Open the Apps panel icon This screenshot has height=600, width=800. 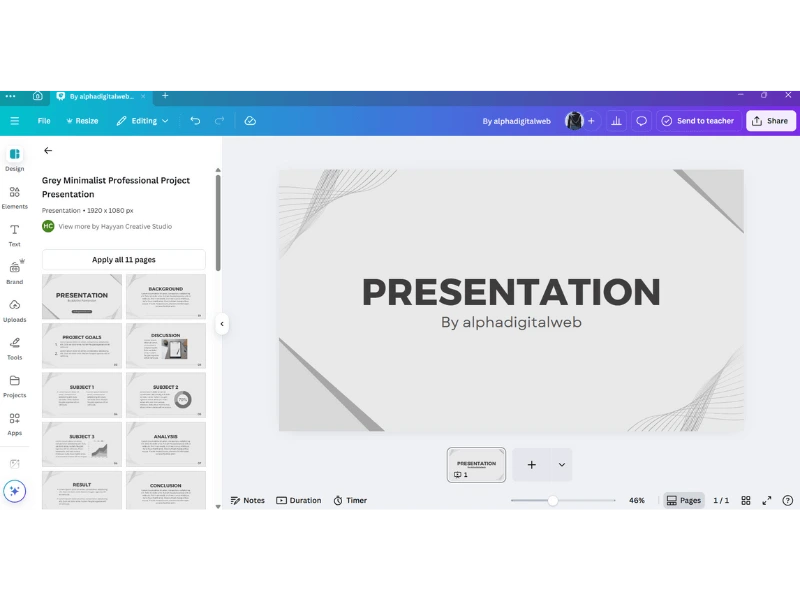pos(14,424)
